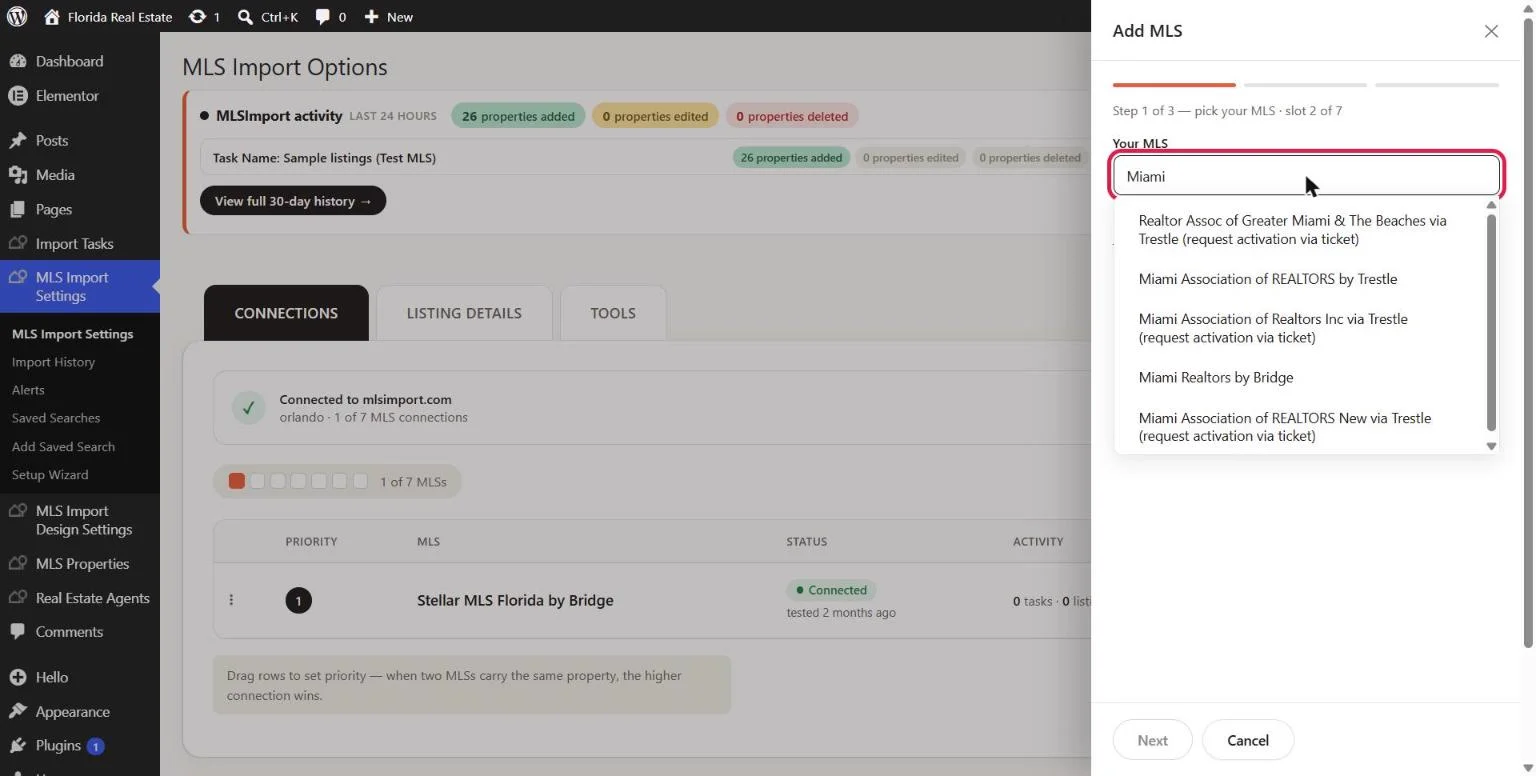
Task: Open Pages from its sidebar icon
Action: click(17, 209)
